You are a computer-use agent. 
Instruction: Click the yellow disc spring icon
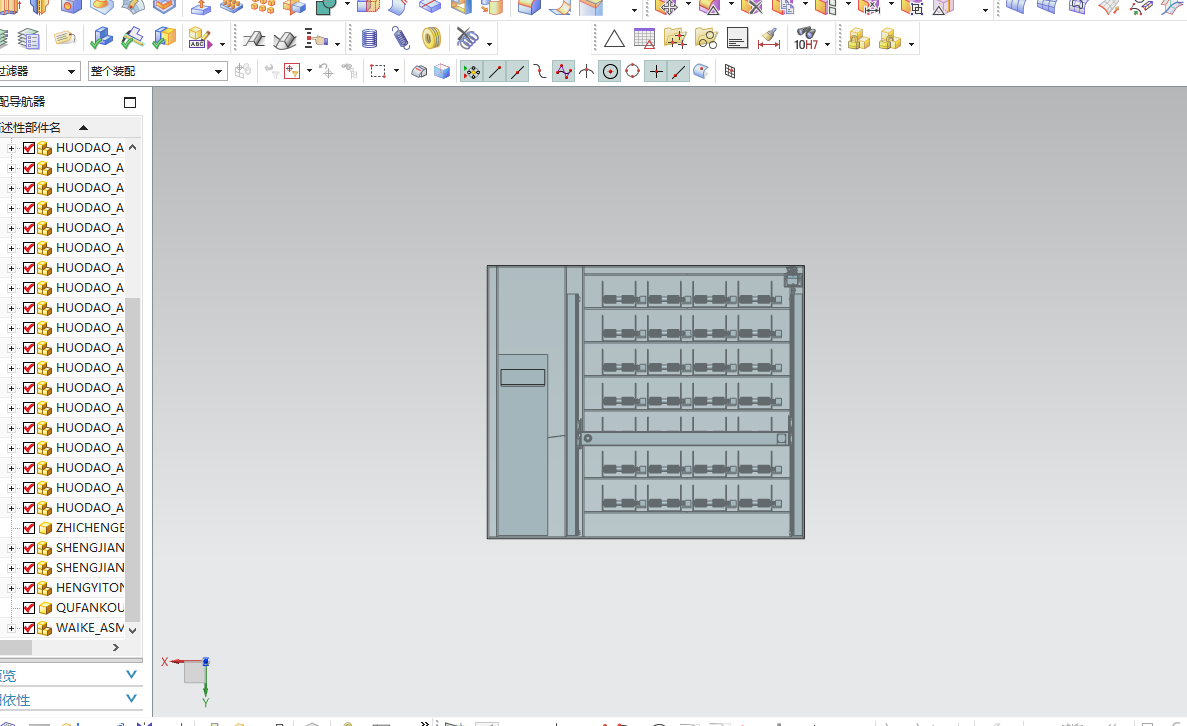(431, 39)
